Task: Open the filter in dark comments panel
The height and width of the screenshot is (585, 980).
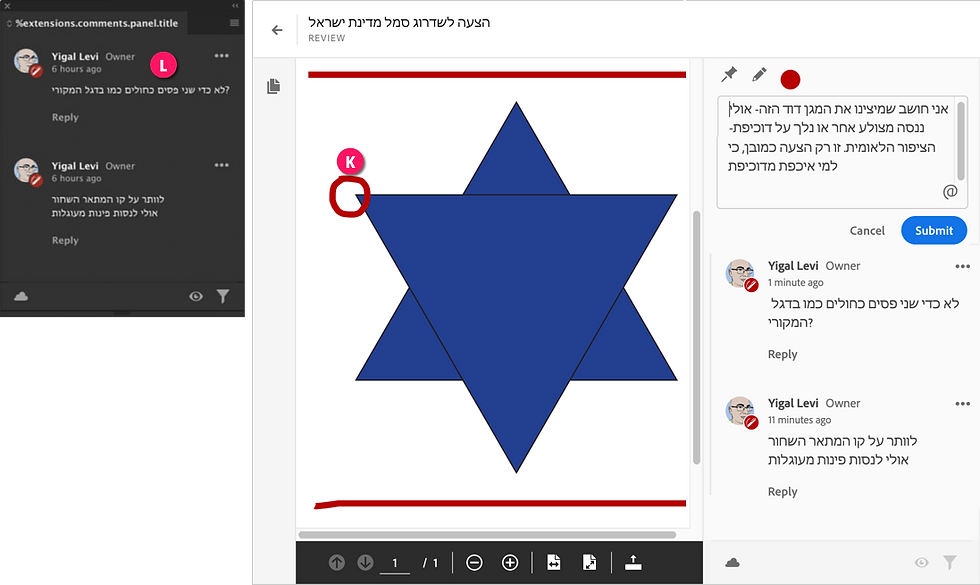Action: pos(223,296)
